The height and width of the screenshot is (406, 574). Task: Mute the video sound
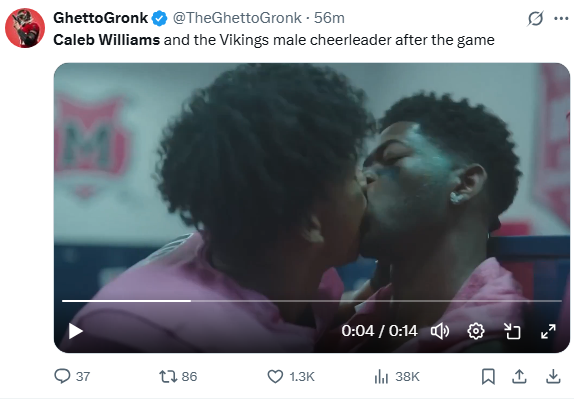440,331
